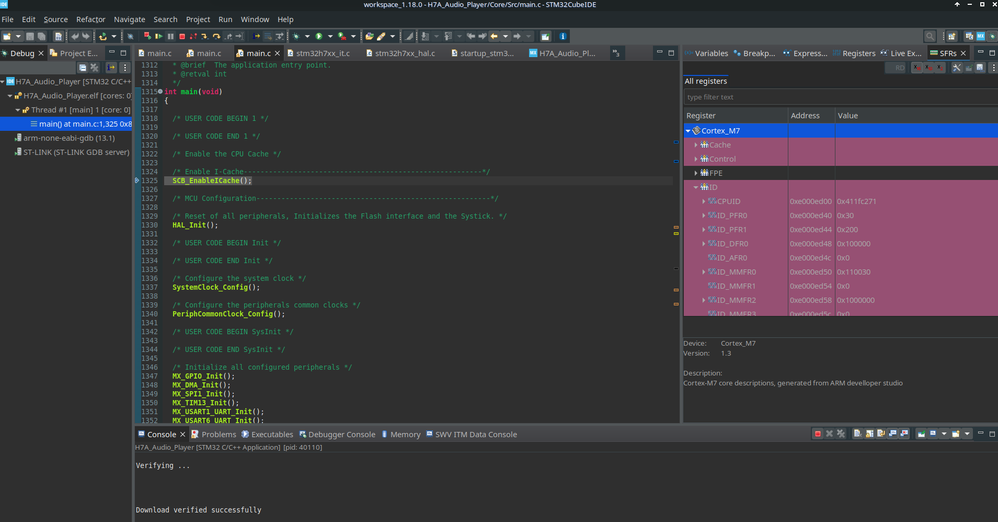Switch to the Project Explorer tab

tap(74, 53)
